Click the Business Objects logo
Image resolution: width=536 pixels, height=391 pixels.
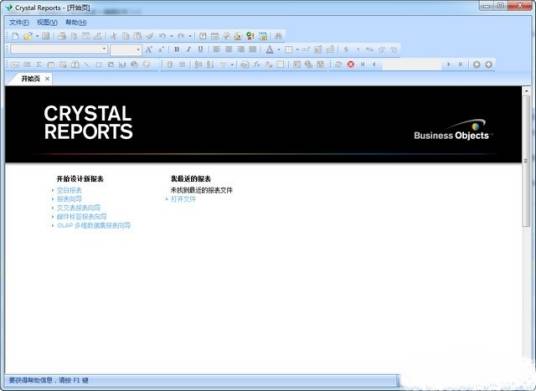(x=452, y=130)
